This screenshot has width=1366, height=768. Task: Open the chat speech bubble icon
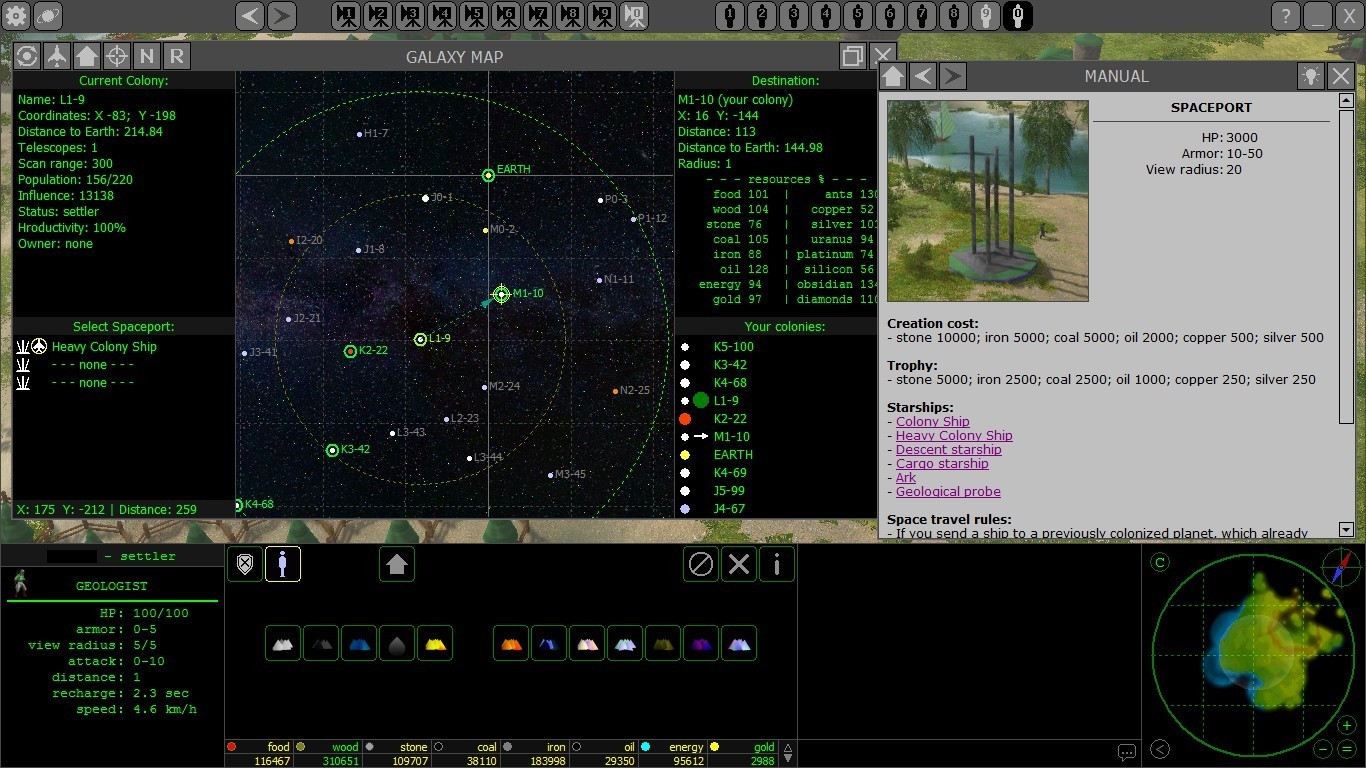[x=1126, y=752]
